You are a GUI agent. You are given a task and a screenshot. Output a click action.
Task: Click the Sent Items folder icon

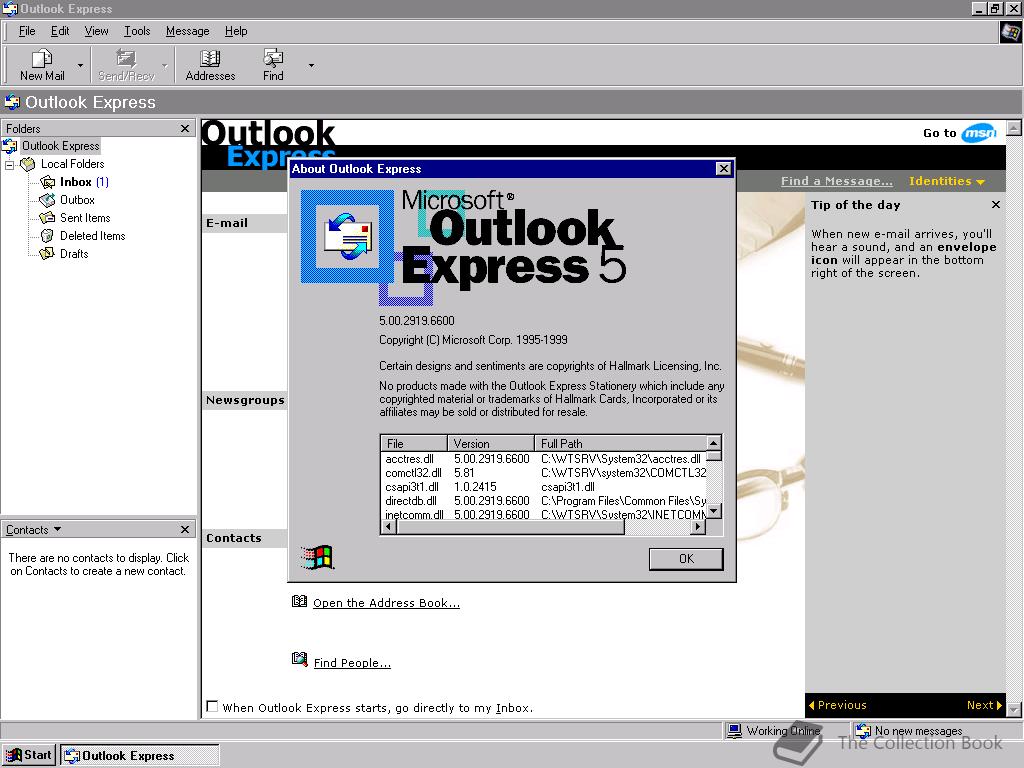(48, 217)
